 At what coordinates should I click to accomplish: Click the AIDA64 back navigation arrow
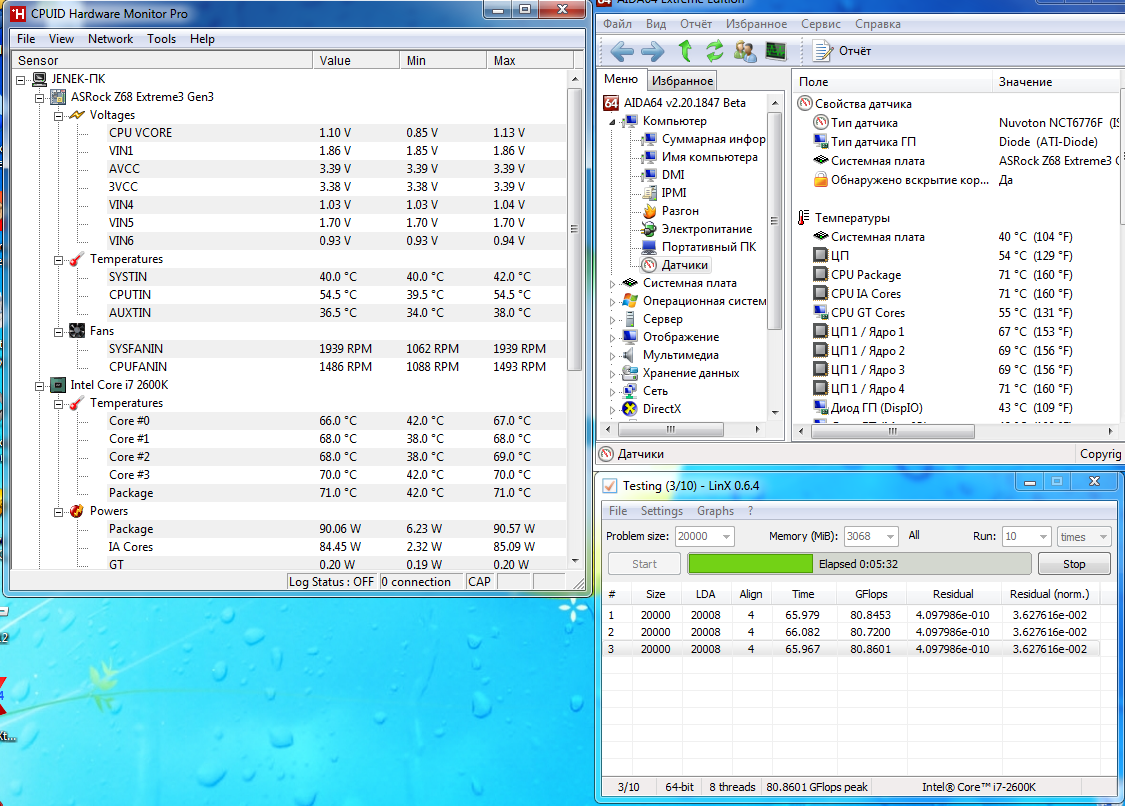[x=622, y=50]
